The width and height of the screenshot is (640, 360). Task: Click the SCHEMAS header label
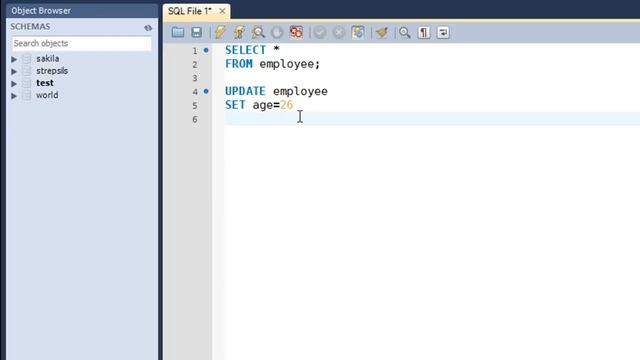point(30,27)
